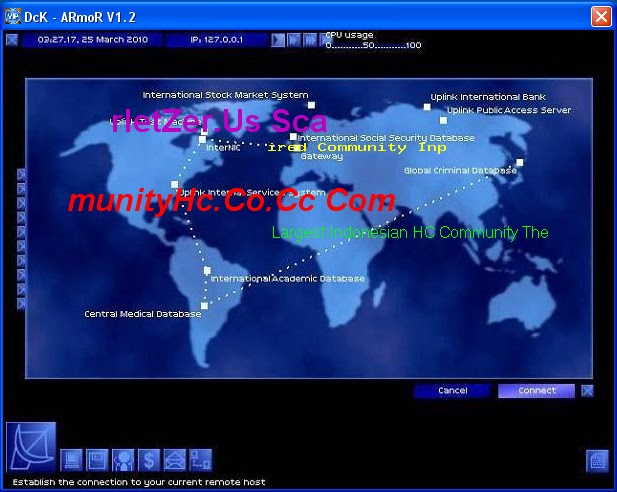Select the Global Criminal Database node
Viewport: 617px width, 492px height.
click(x=520, y=162)
